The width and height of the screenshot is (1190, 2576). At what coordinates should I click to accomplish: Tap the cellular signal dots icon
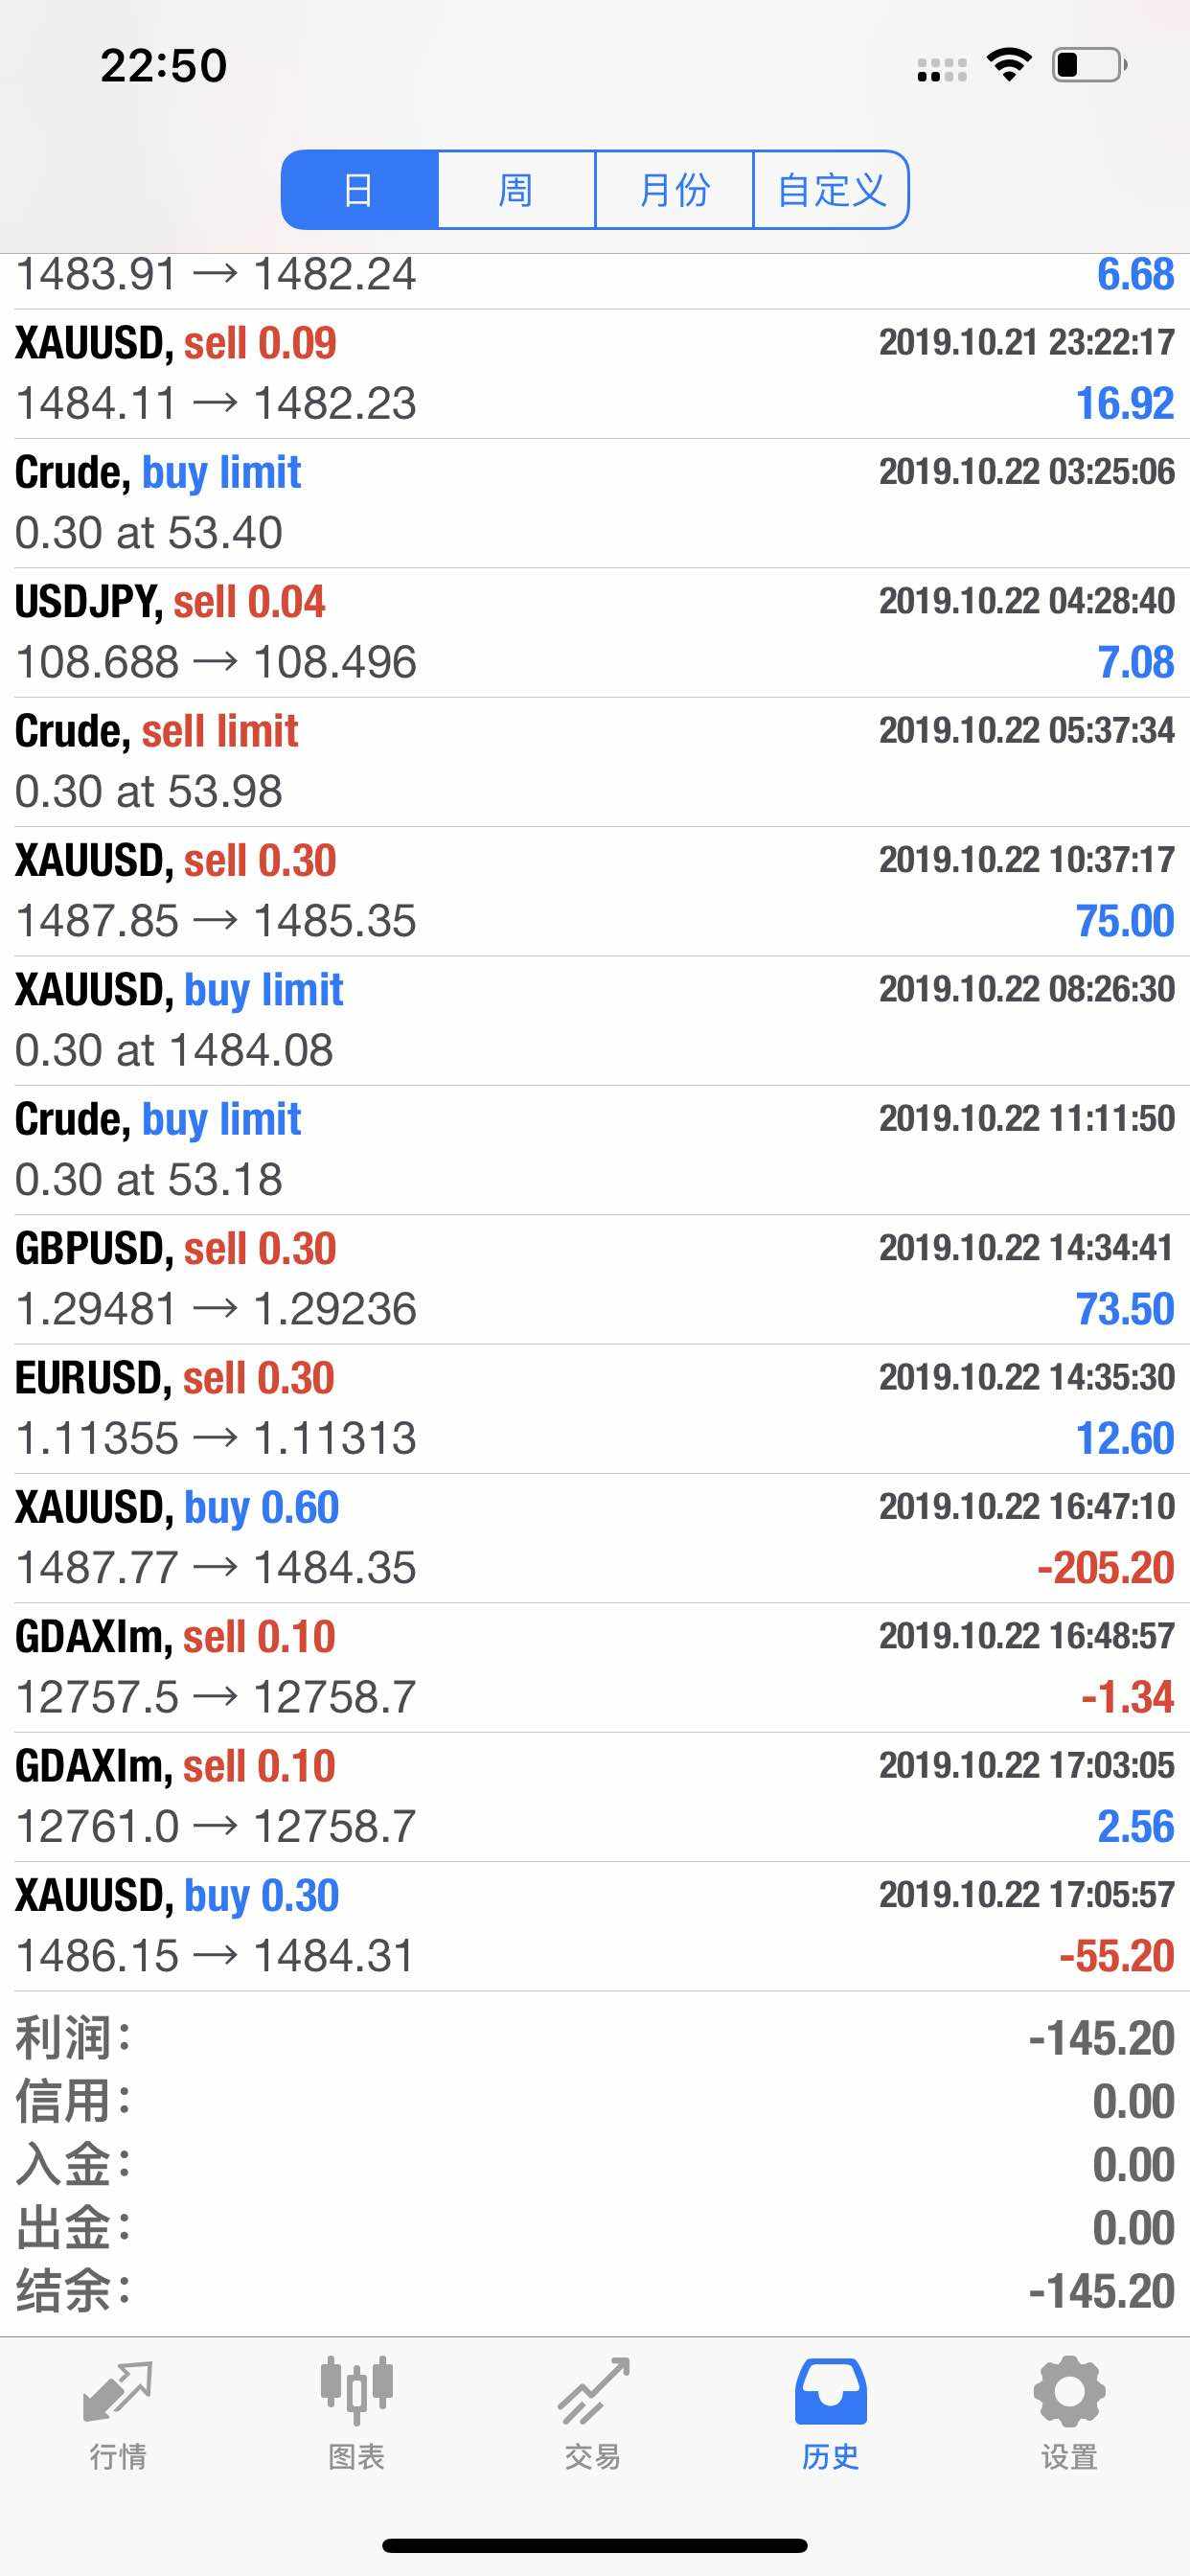(941, 69)
